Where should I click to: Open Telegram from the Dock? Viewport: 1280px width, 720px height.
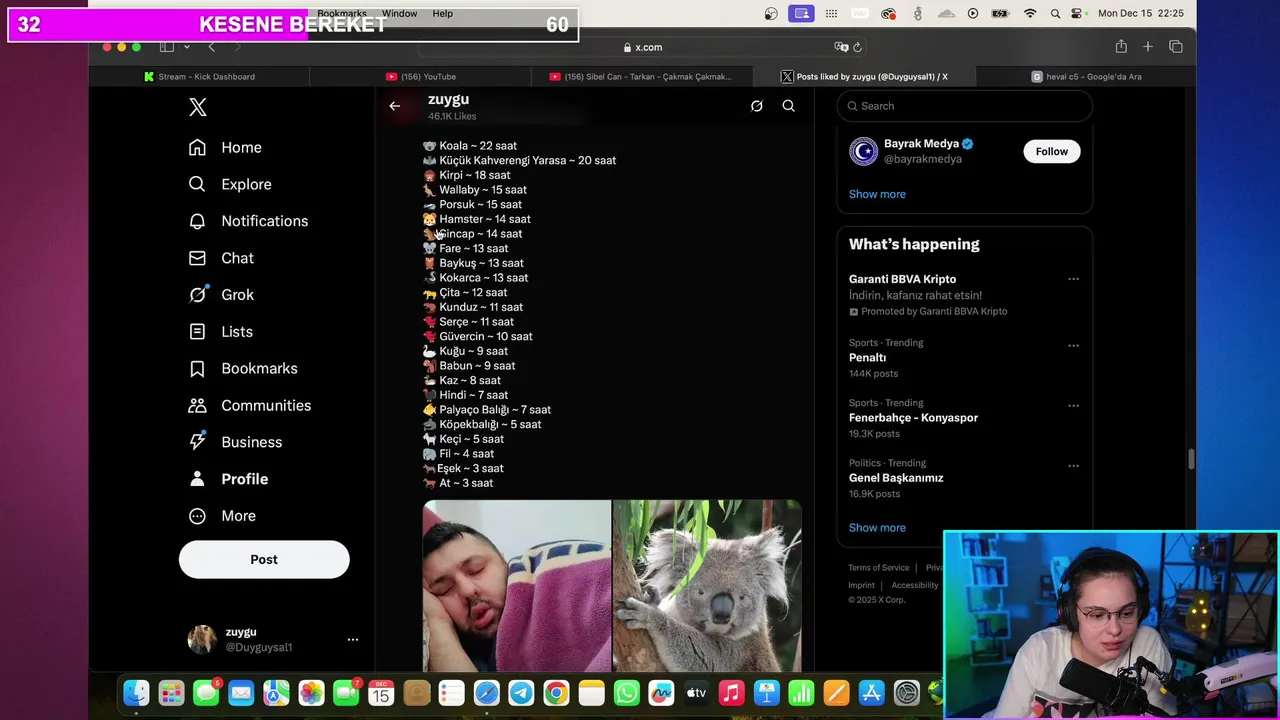[521, 692]
